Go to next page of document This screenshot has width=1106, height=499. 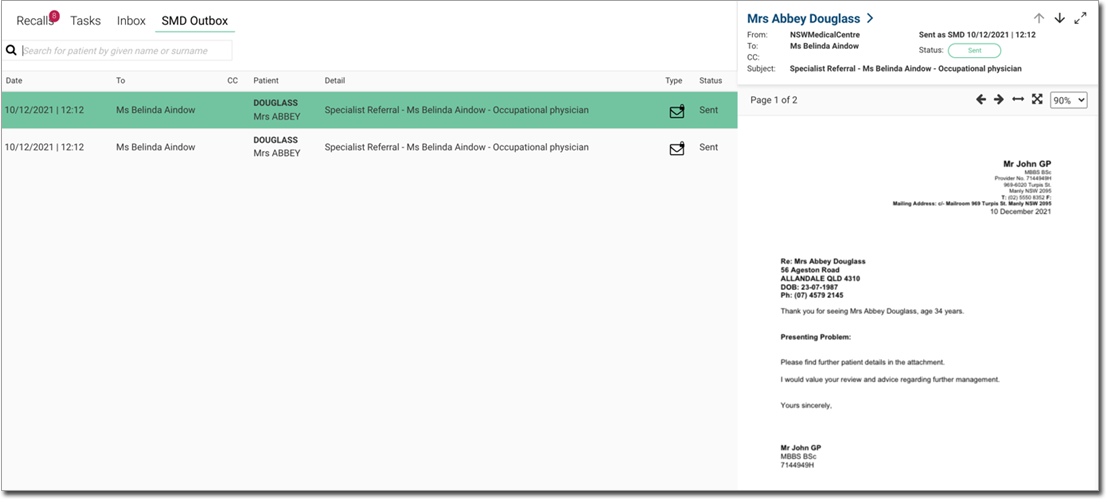pyautogui.click(x=998, y=100)
